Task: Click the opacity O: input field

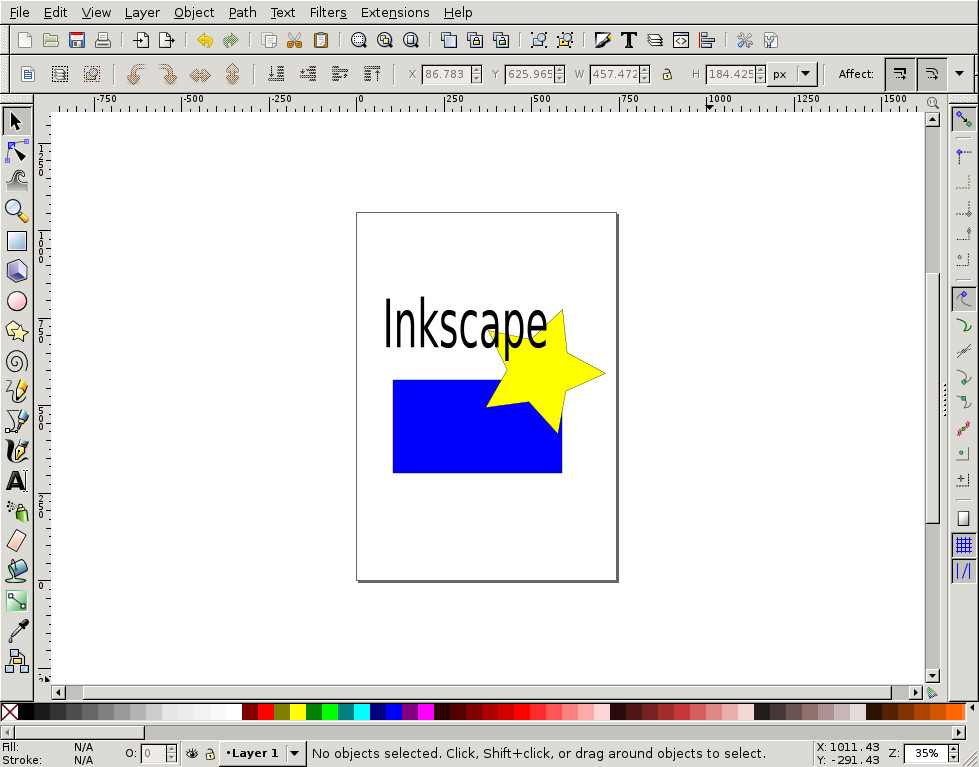Action: coord(154,753)
